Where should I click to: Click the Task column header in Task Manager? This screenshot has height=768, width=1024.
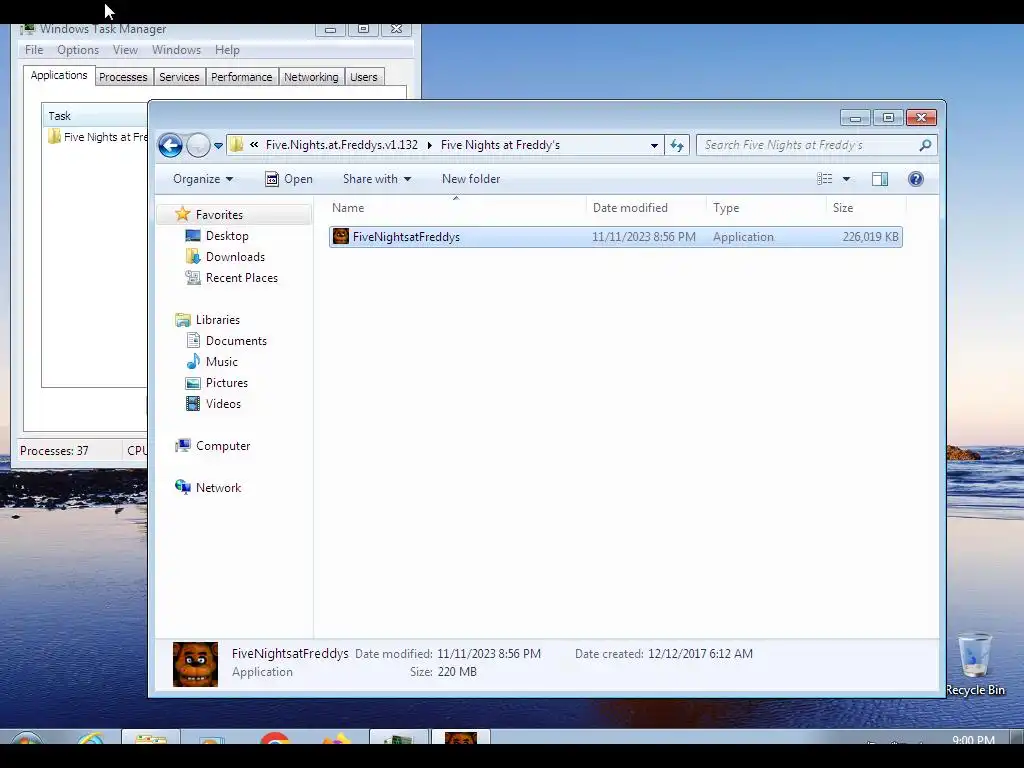[x=95, y=116]
